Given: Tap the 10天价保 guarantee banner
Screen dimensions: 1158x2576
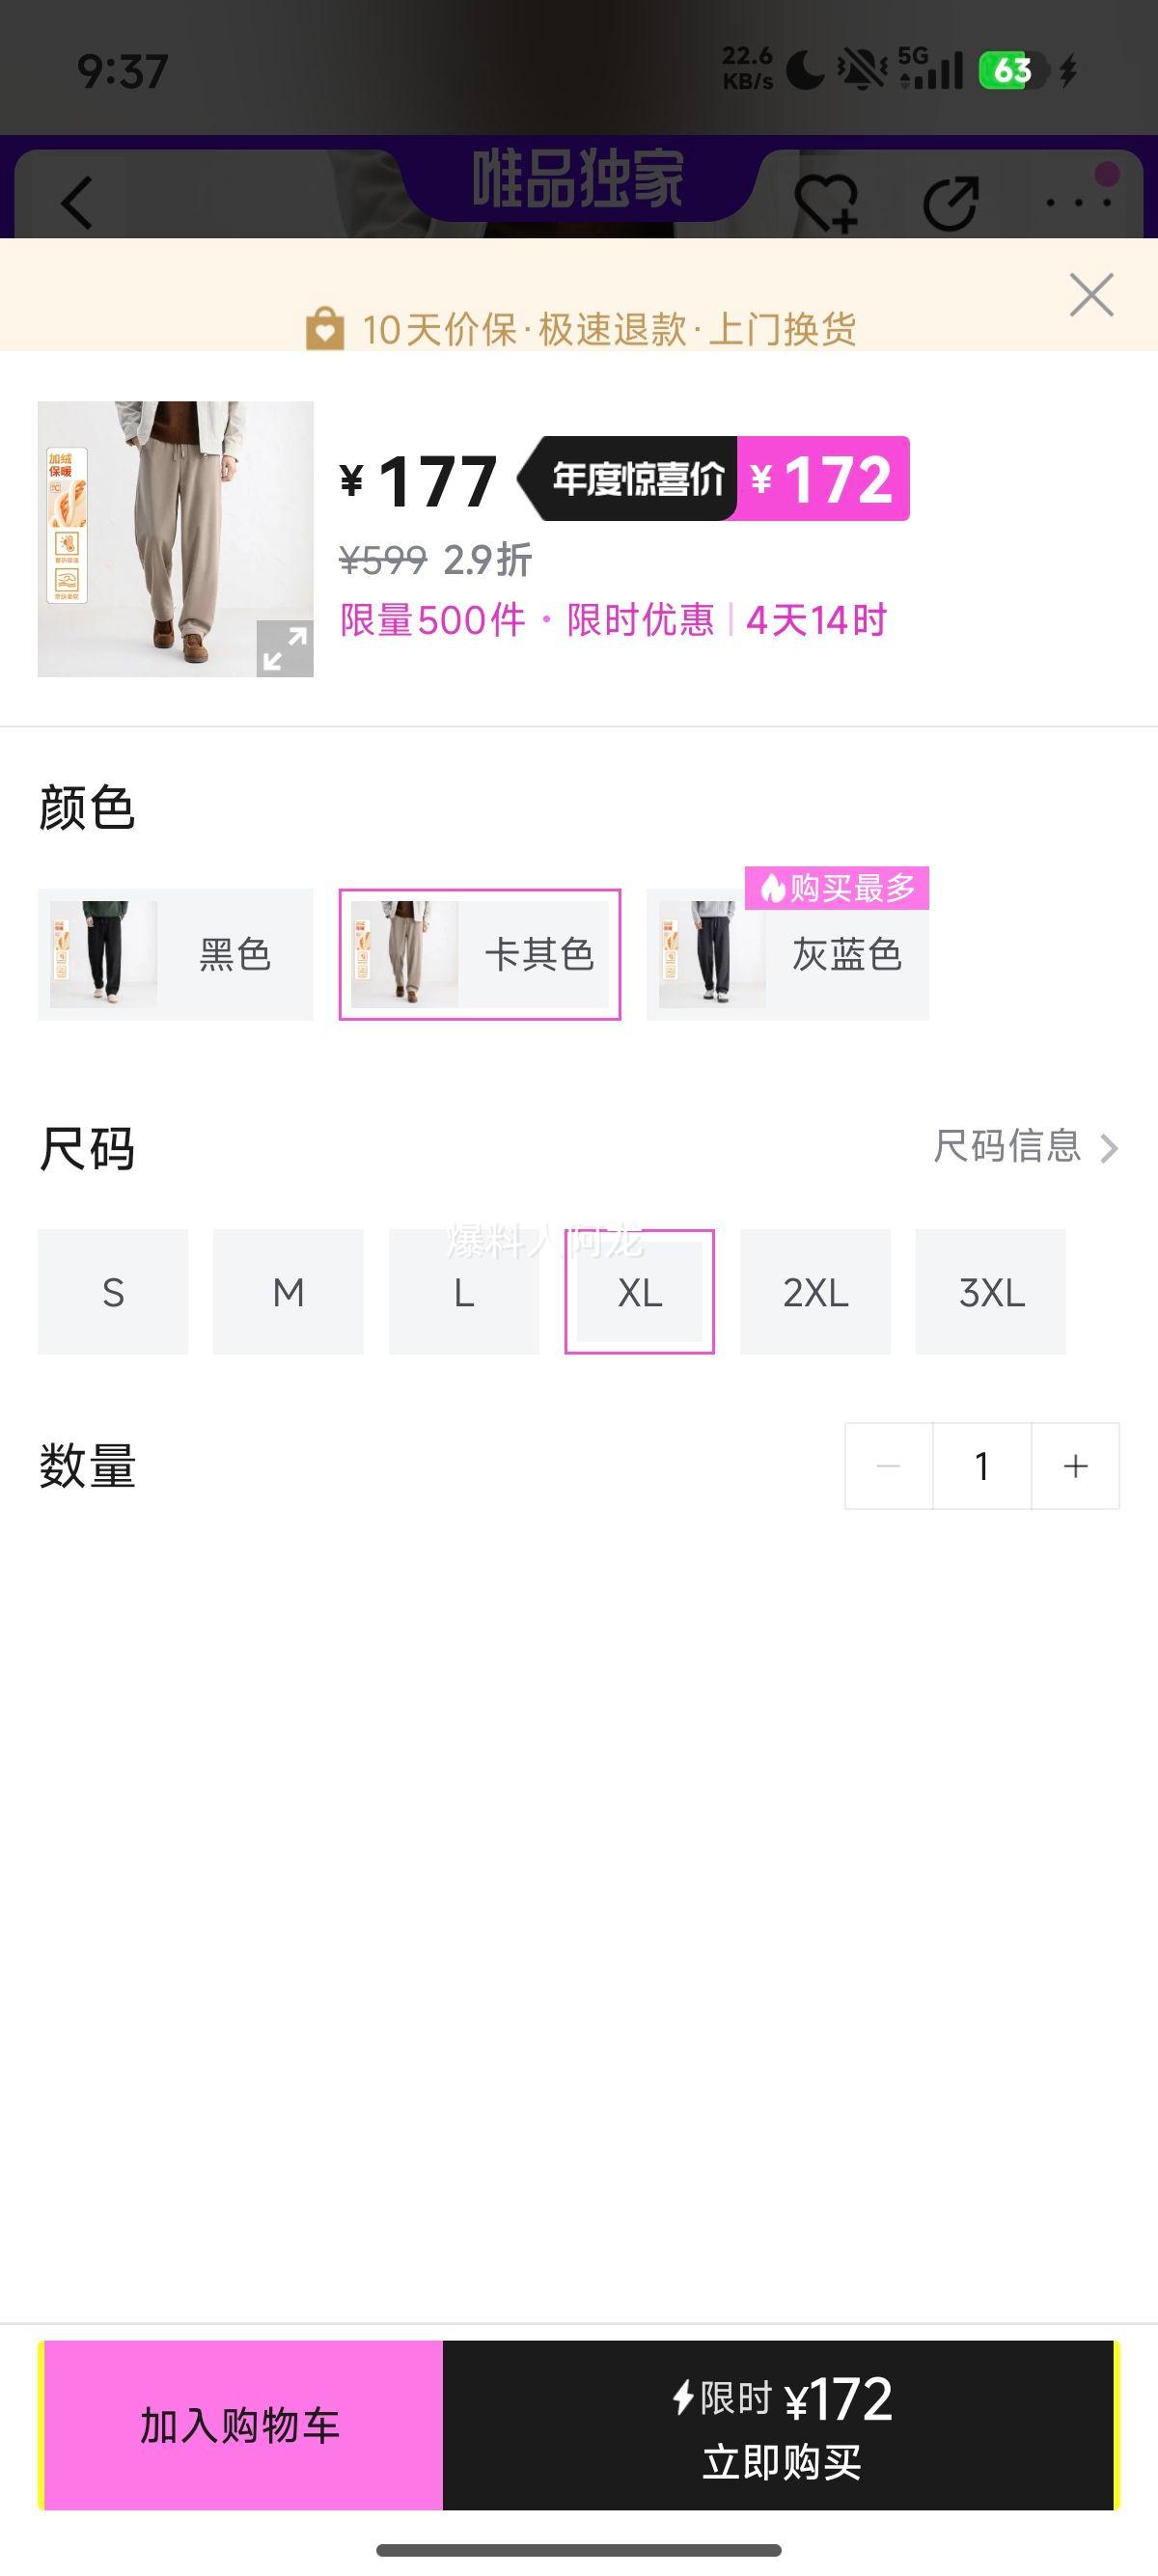Looking at the screenshot, I should (x=580, y=329).
